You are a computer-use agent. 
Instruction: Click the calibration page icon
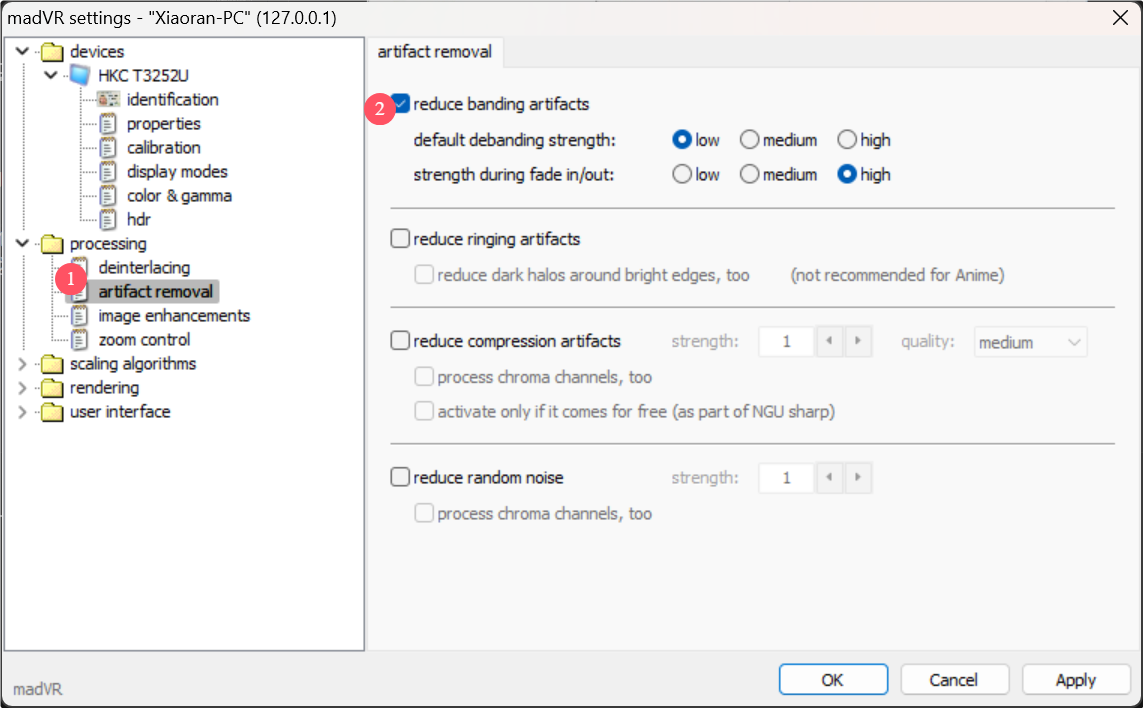point(108,148)
